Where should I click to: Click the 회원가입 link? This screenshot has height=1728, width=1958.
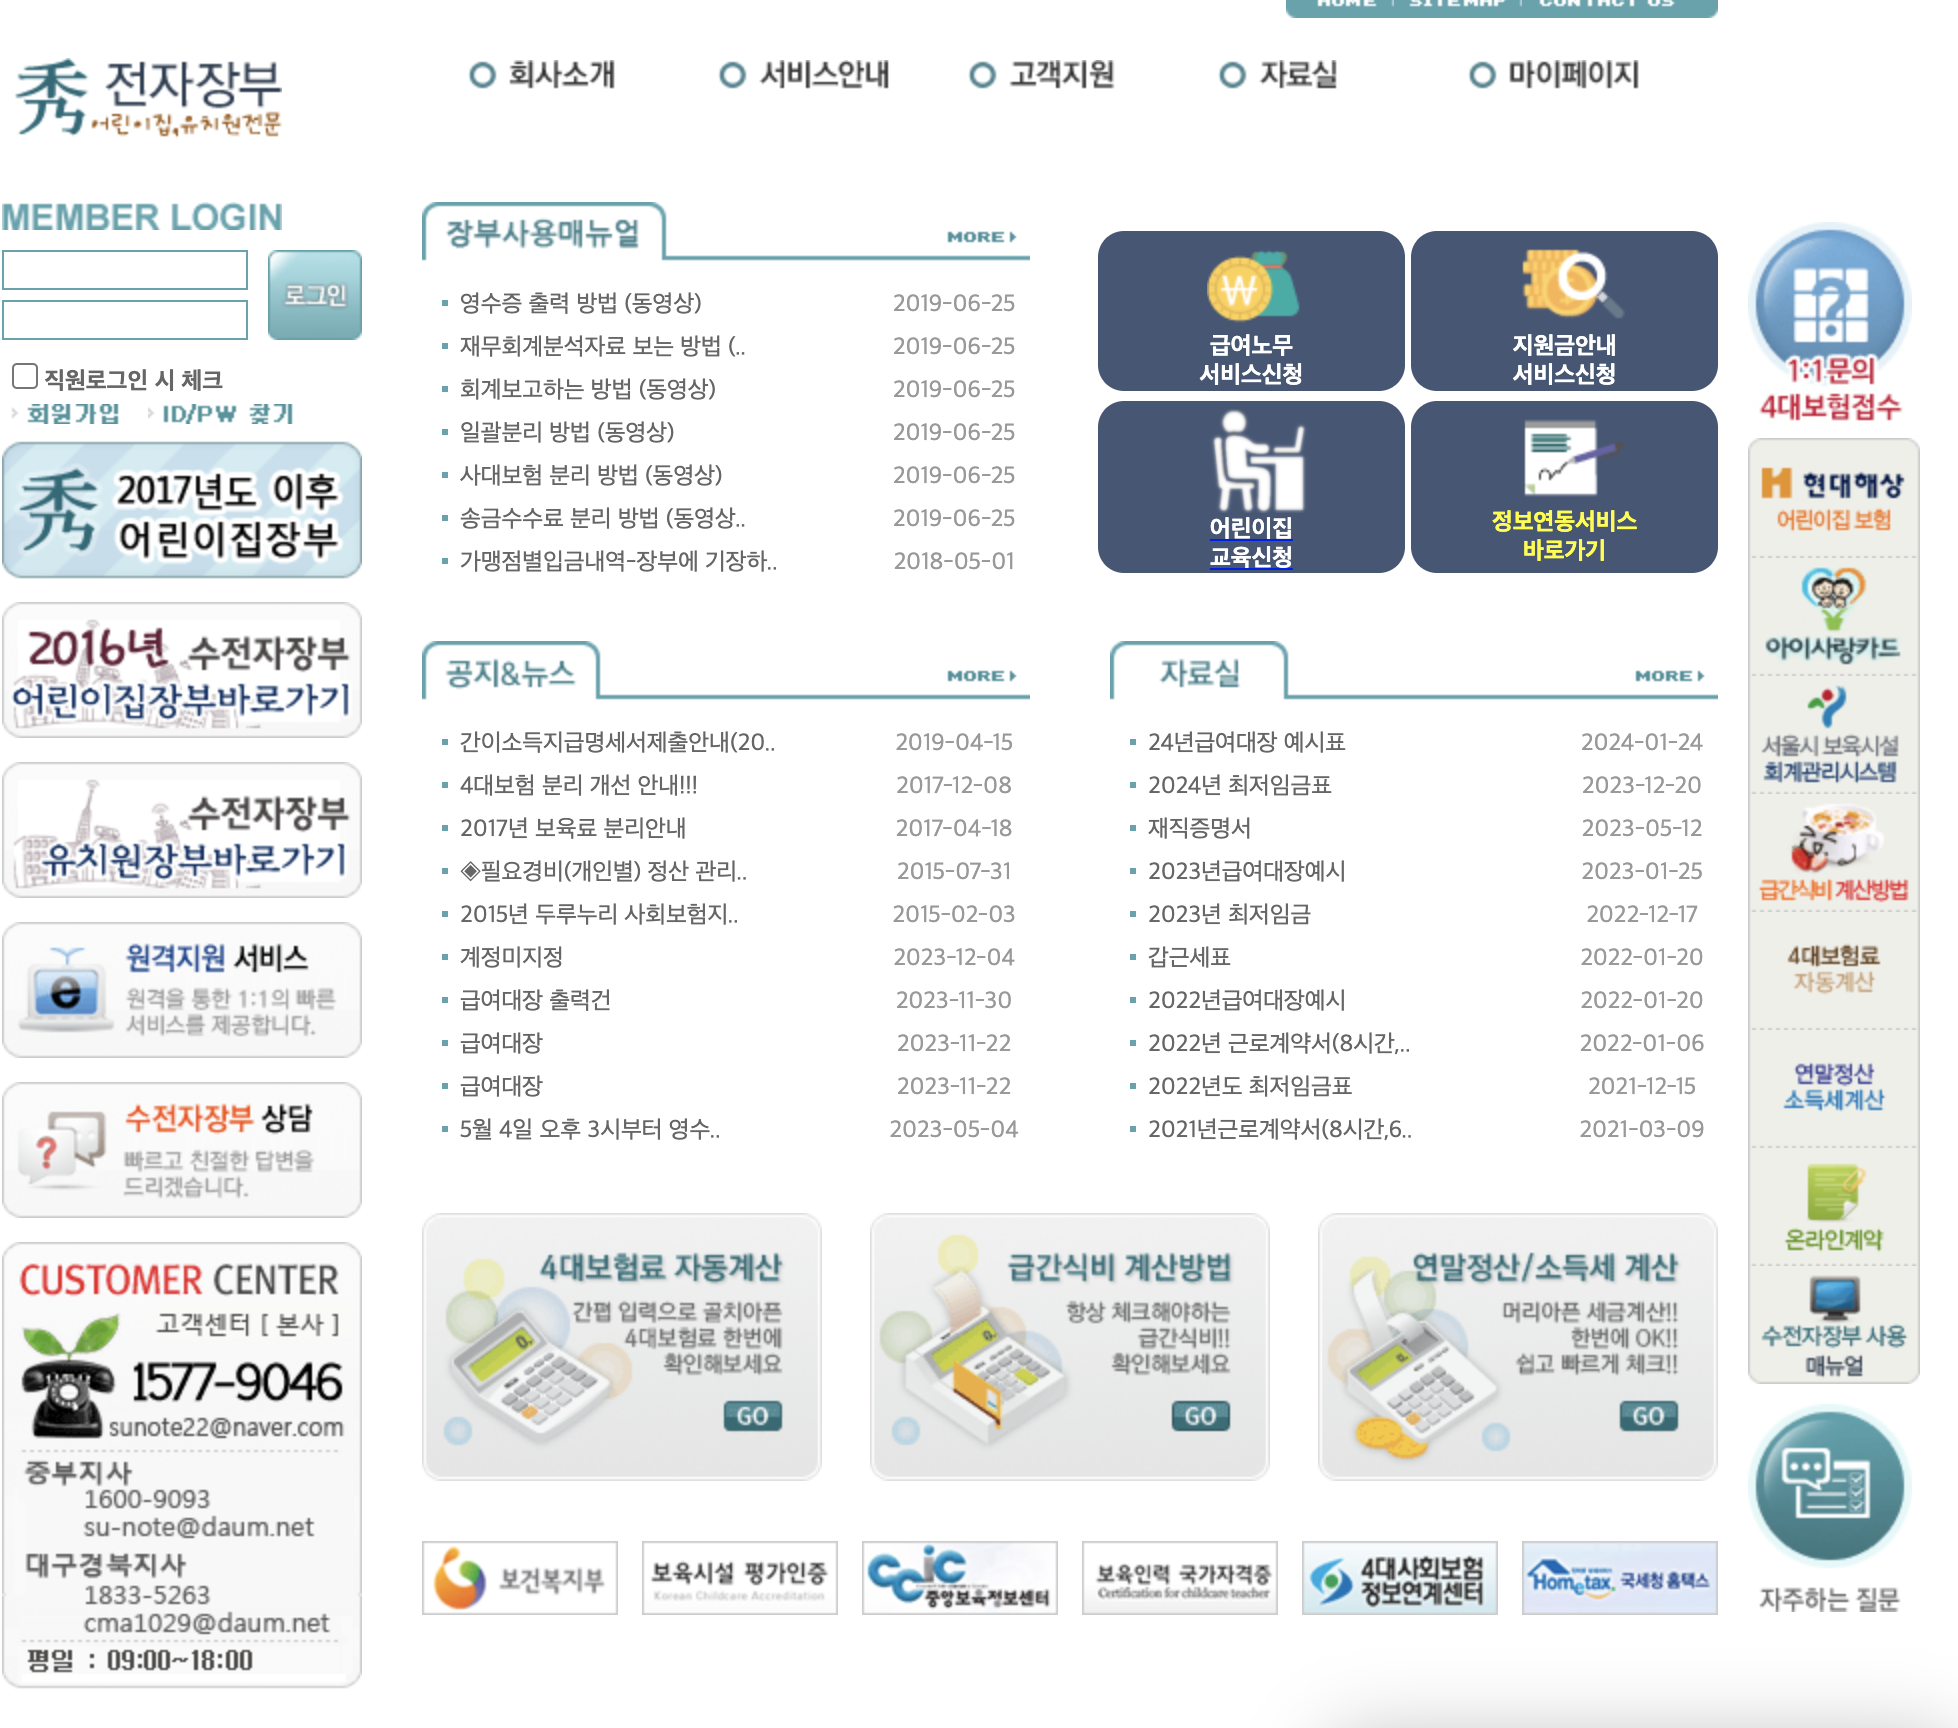tap(73, 414)
